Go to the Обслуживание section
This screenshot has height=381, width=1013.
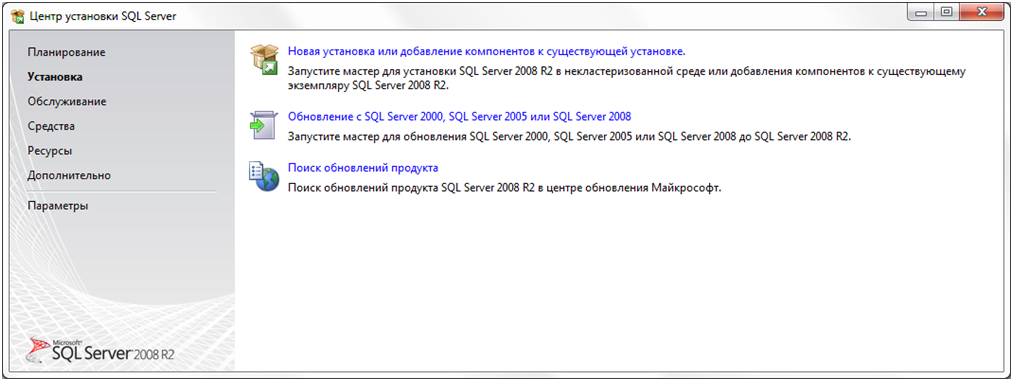[x=67, y=101]
